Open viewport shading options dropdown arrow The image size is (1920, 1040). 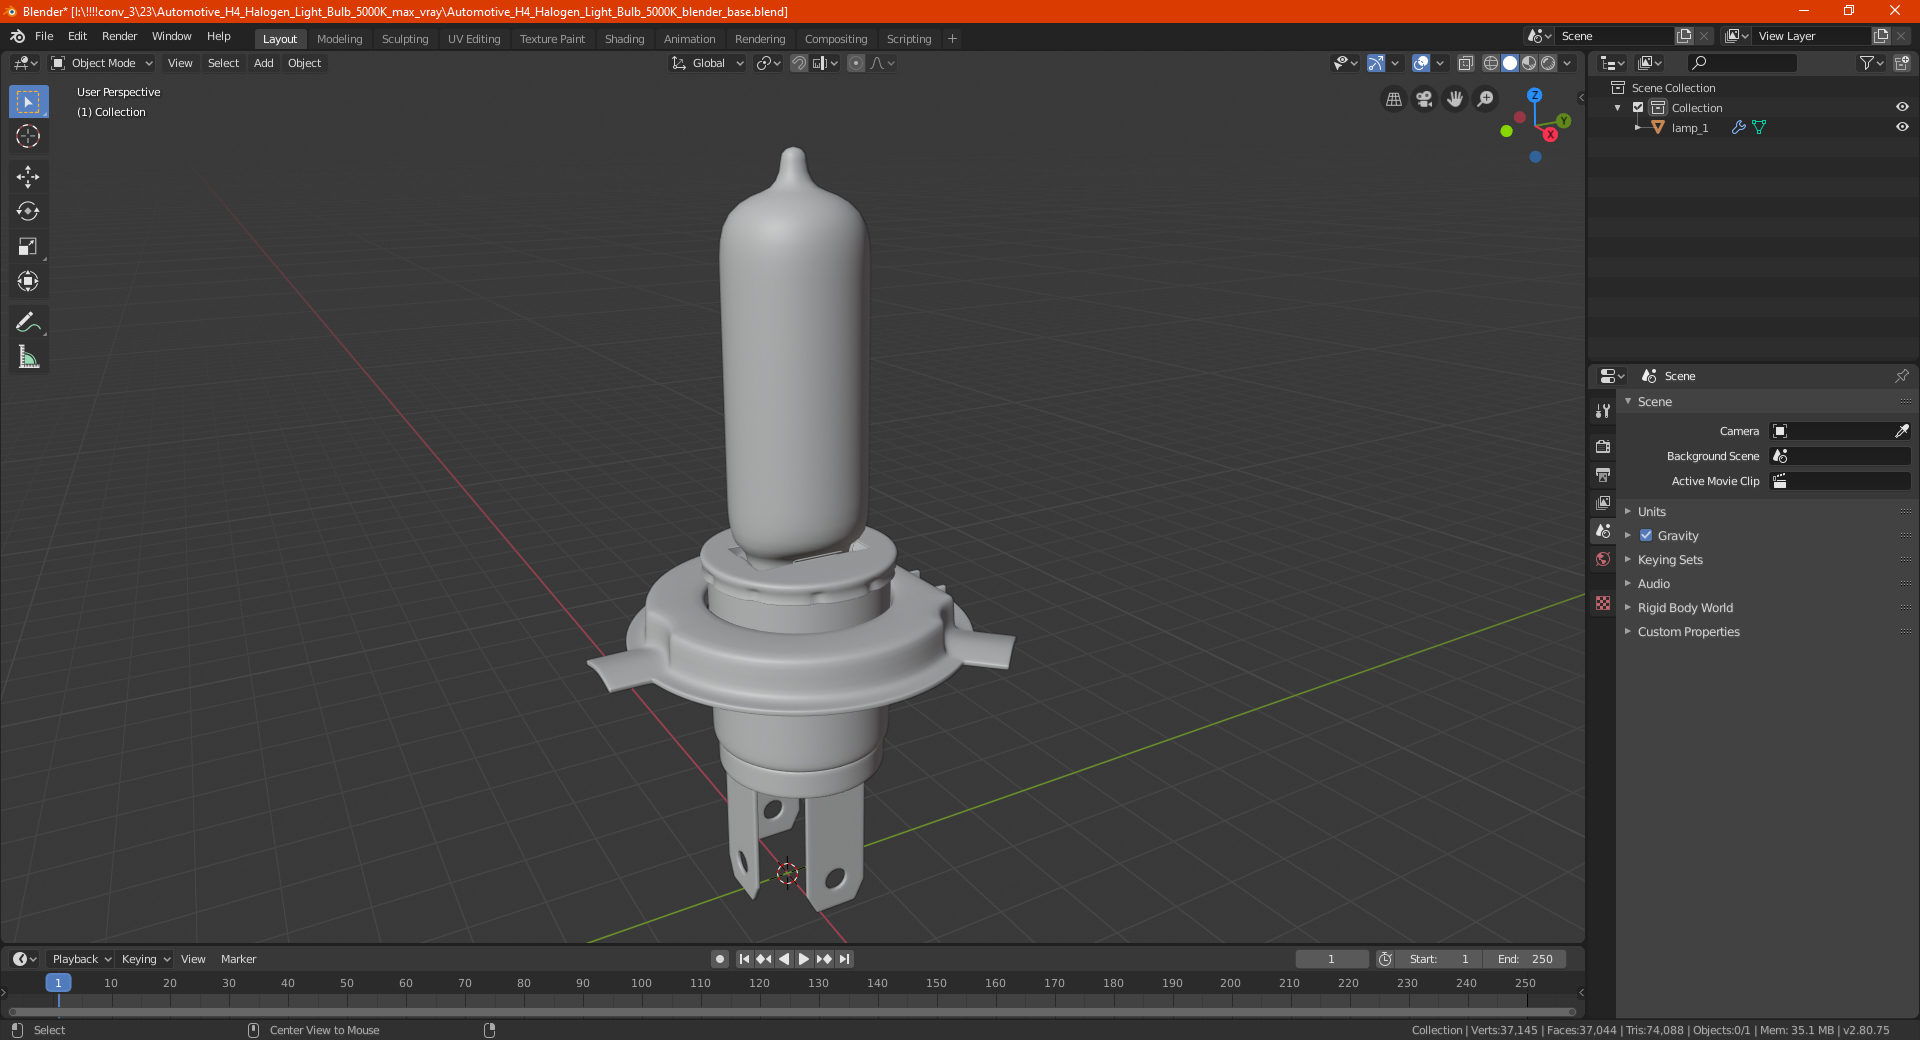(1567, 63)
